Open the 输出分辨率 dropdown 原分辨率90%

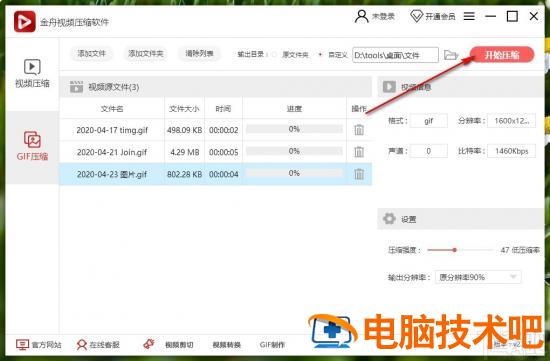click(478, 277)
